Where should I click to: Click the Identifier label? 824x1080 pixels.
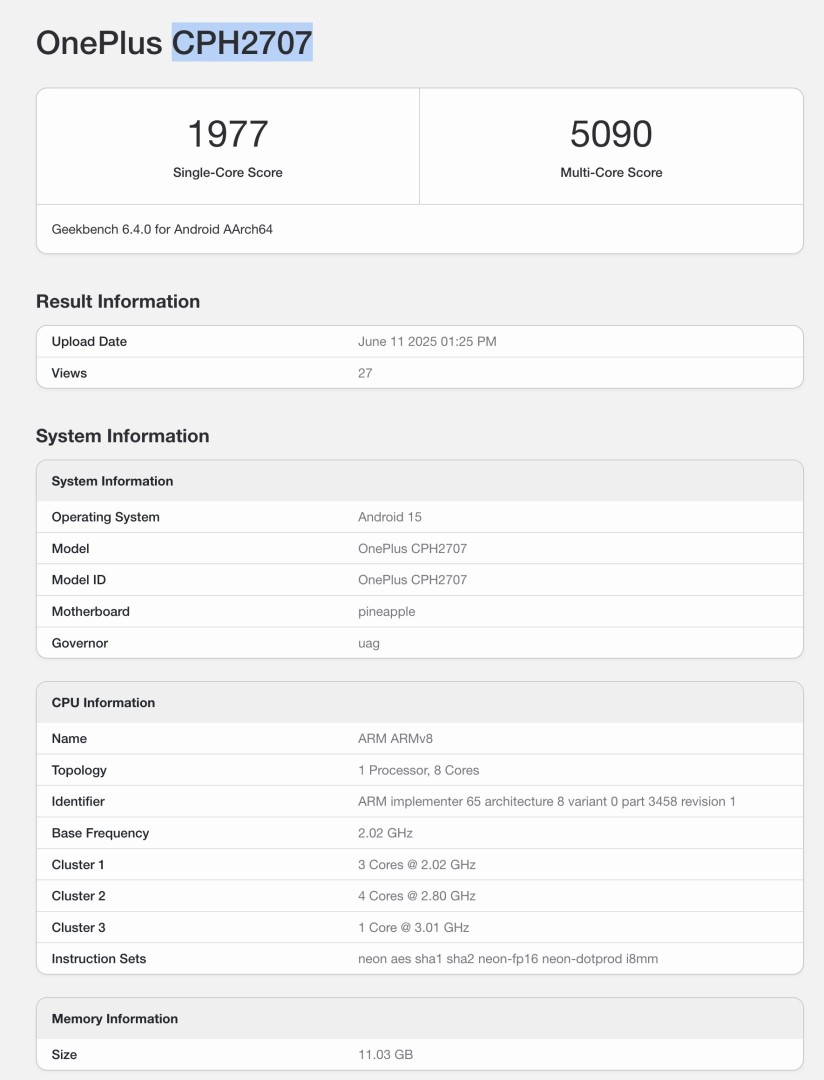click(x=78, y=802)
